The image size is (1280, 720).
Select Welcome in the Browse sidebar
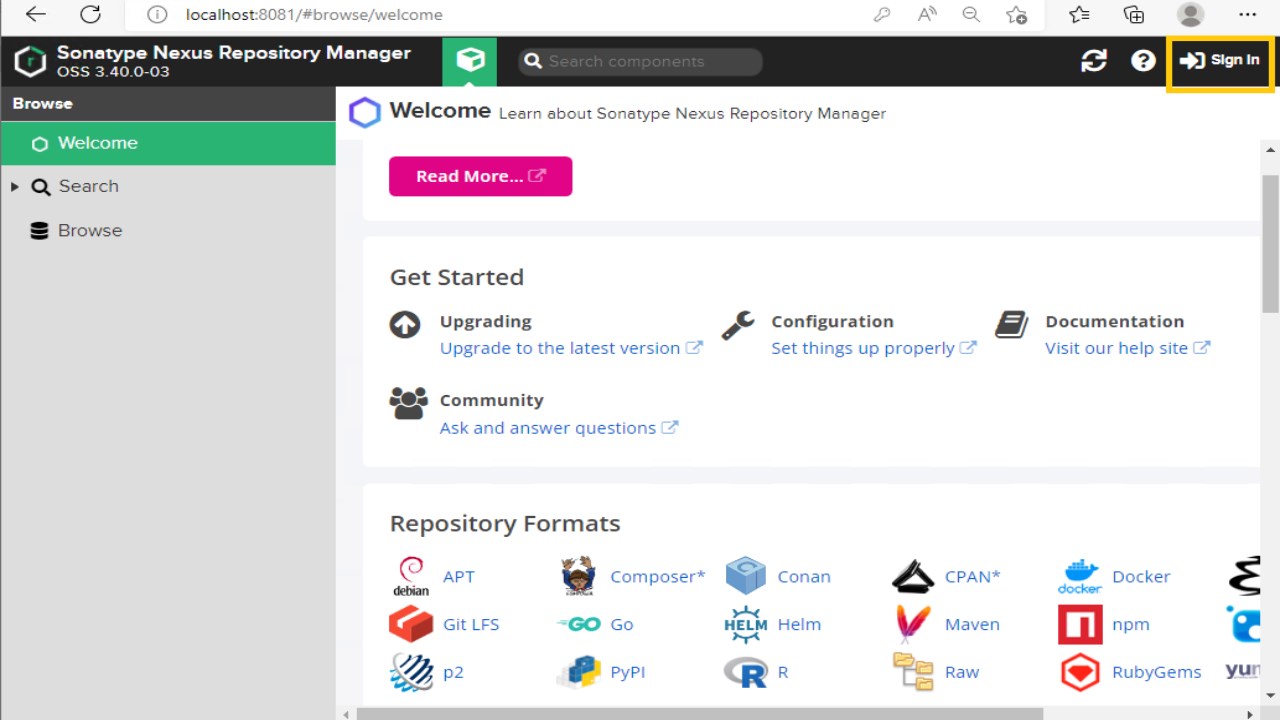pos(168,143)
